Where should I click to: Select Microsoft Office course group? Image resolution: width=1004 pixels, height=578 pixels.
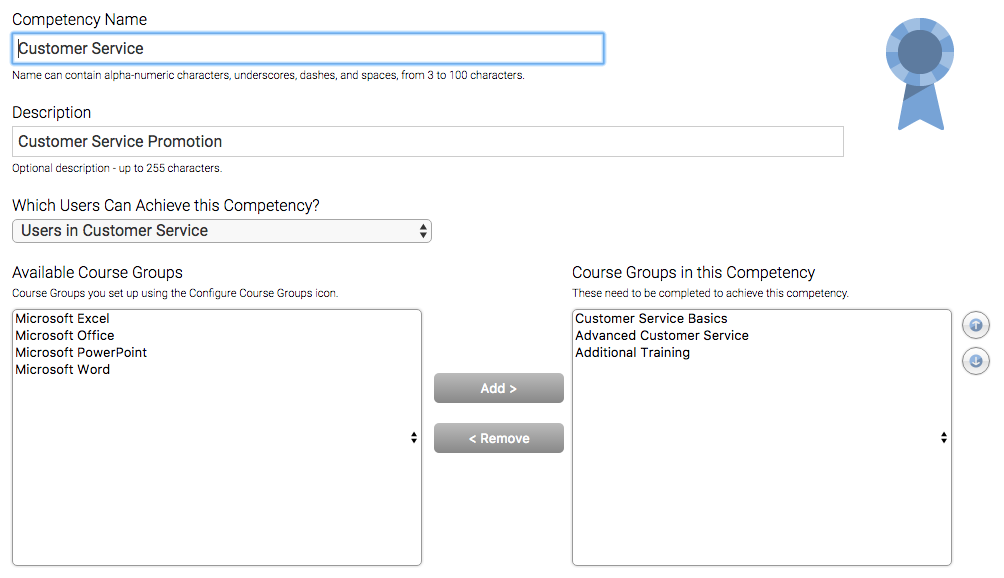coord(65,335)
